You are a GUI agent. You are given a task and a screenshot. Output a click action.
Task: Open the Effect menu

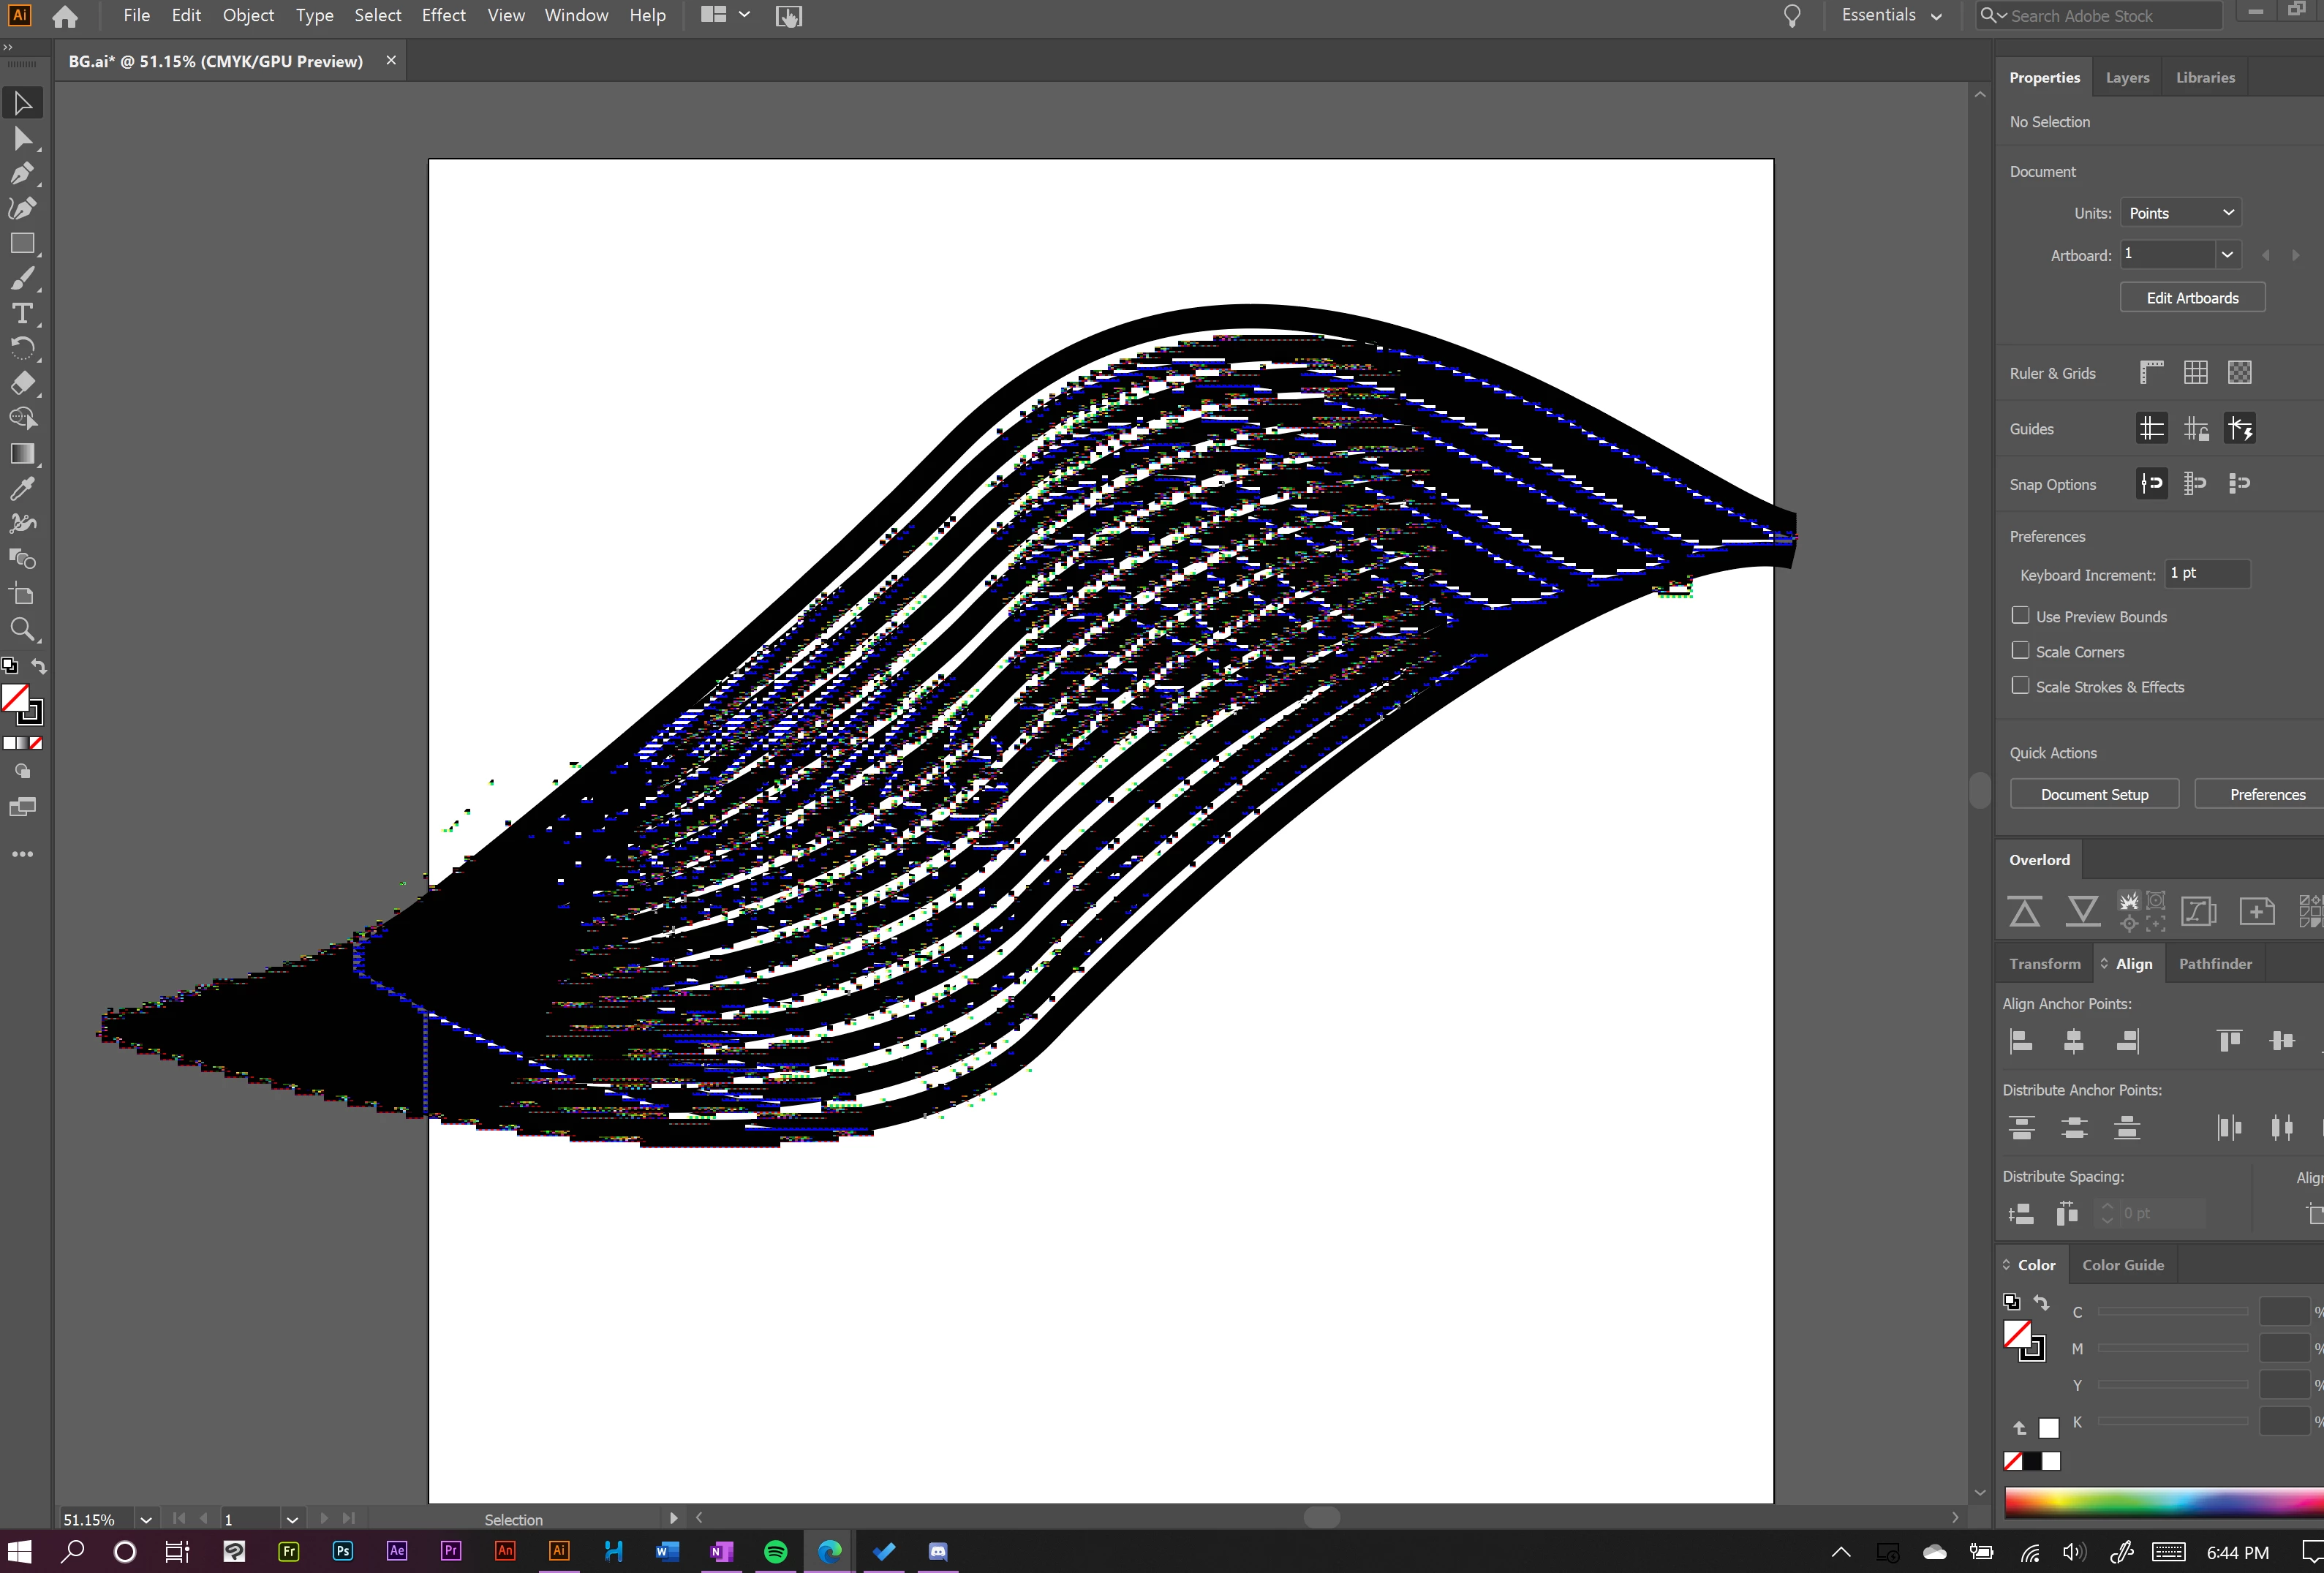coord(443,15)
